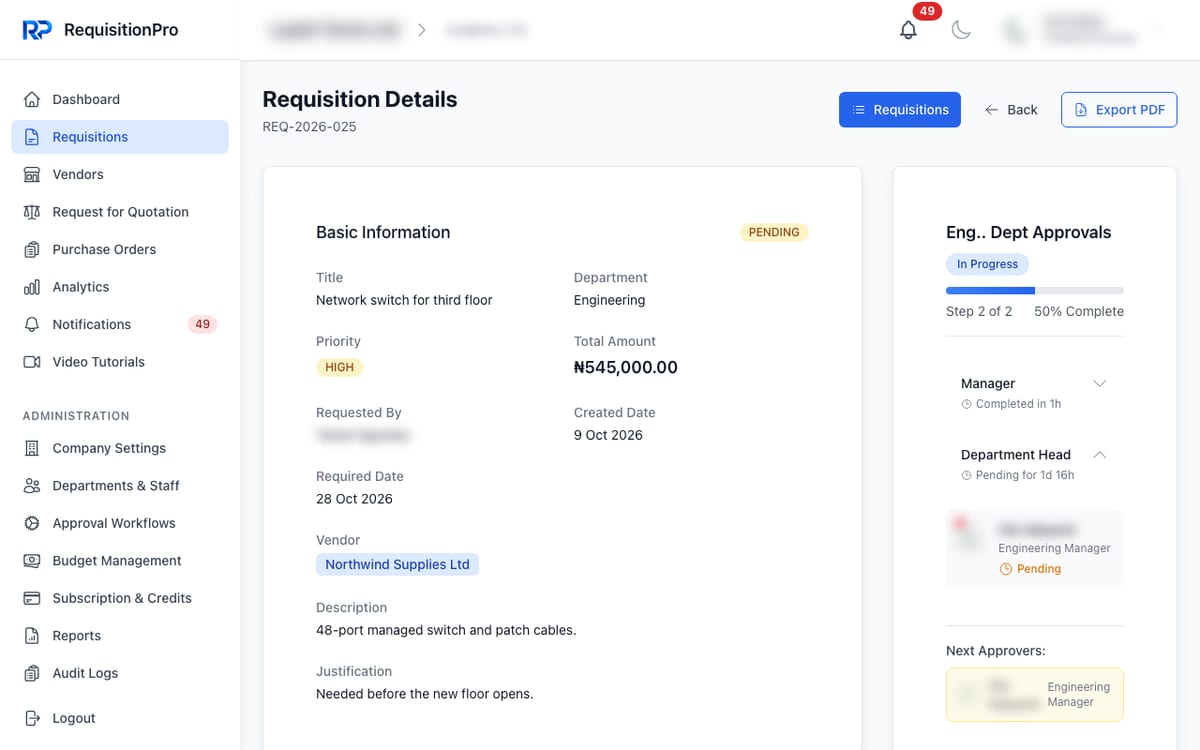This screenshot has height=750, width=1200.
Task: Open Departments & Staff page
Action: [x=120, y=486]
